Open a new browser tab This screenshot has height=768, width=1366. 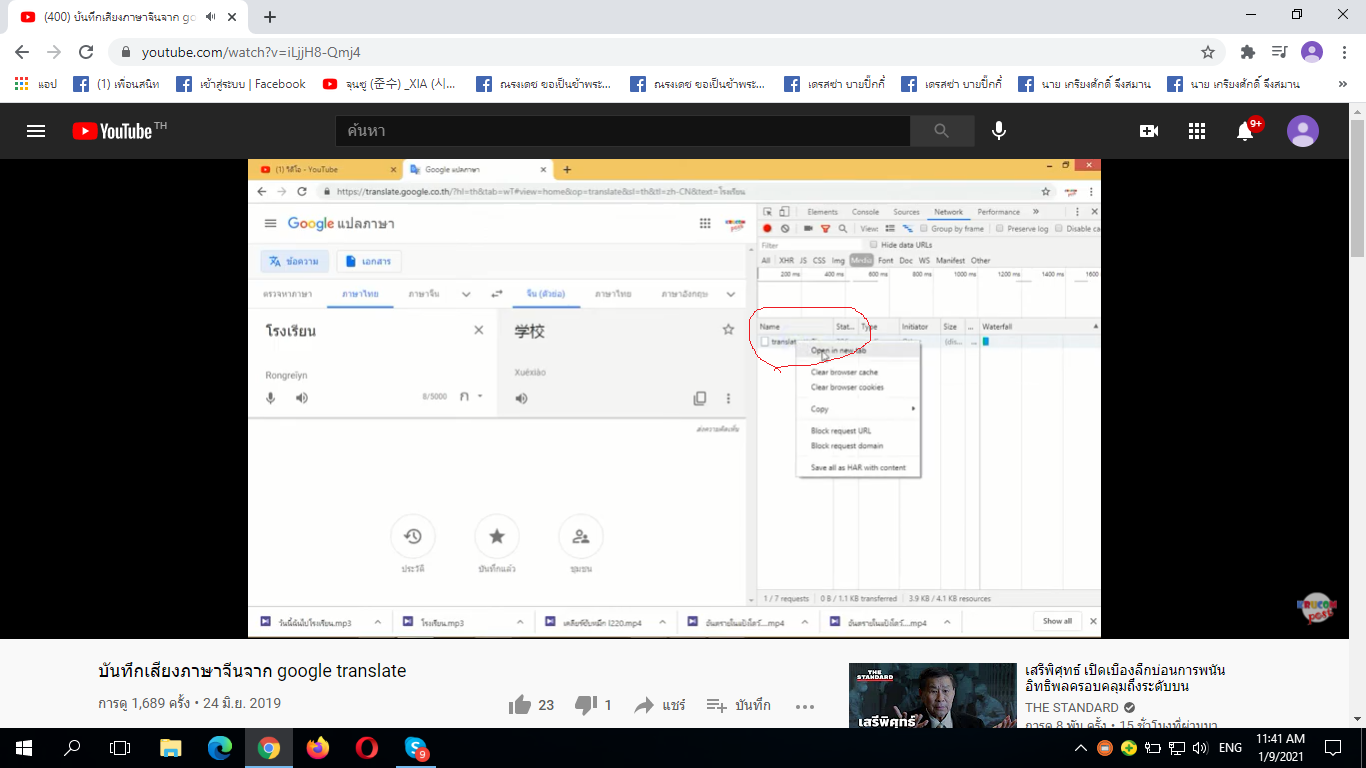coord(270,16)
